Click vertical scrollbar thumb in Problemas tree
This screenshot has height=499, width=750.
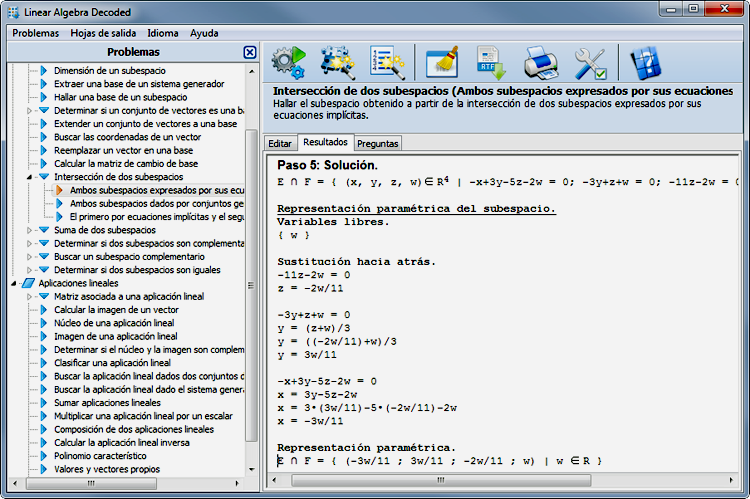coord(251,285)
